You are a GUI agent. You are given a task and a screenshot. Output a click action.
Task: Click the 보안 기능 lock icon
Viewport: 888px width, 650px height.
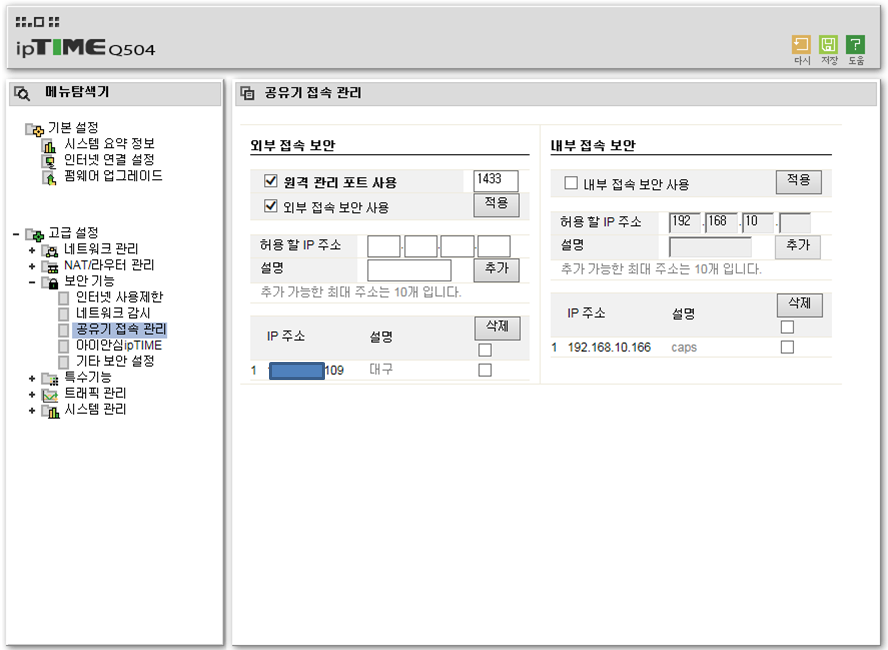pos(50,282)
